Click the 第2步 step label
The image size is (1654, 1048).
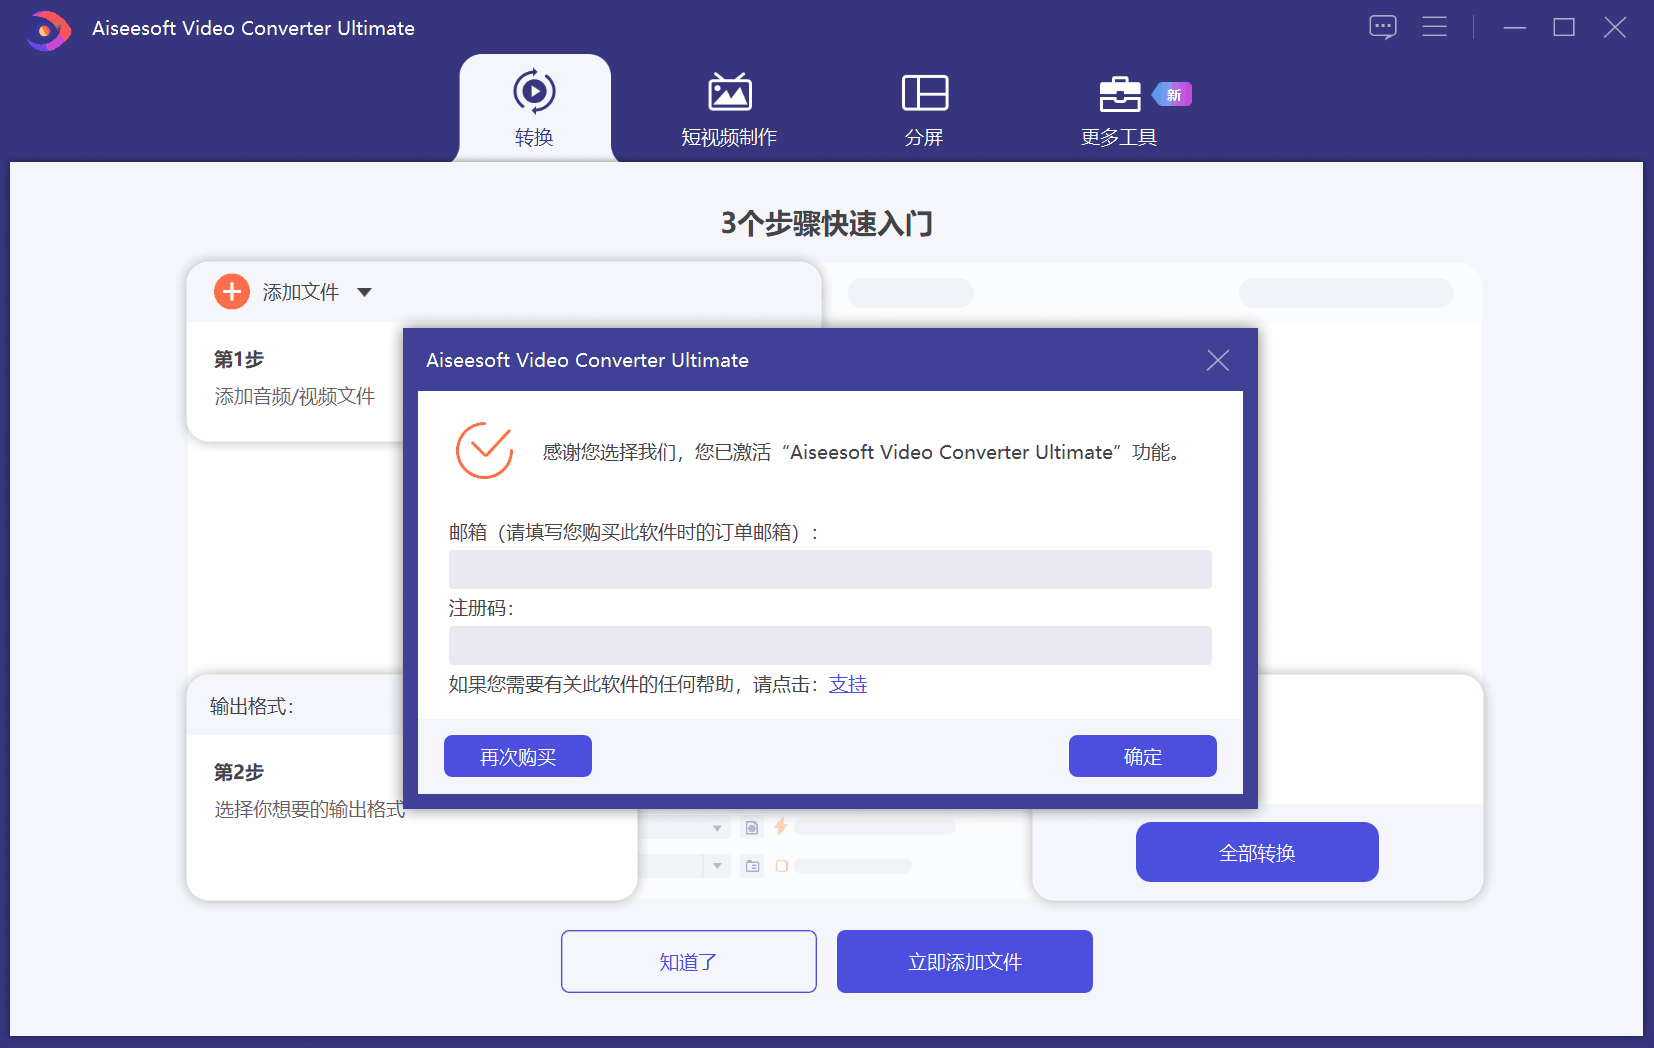239,772
